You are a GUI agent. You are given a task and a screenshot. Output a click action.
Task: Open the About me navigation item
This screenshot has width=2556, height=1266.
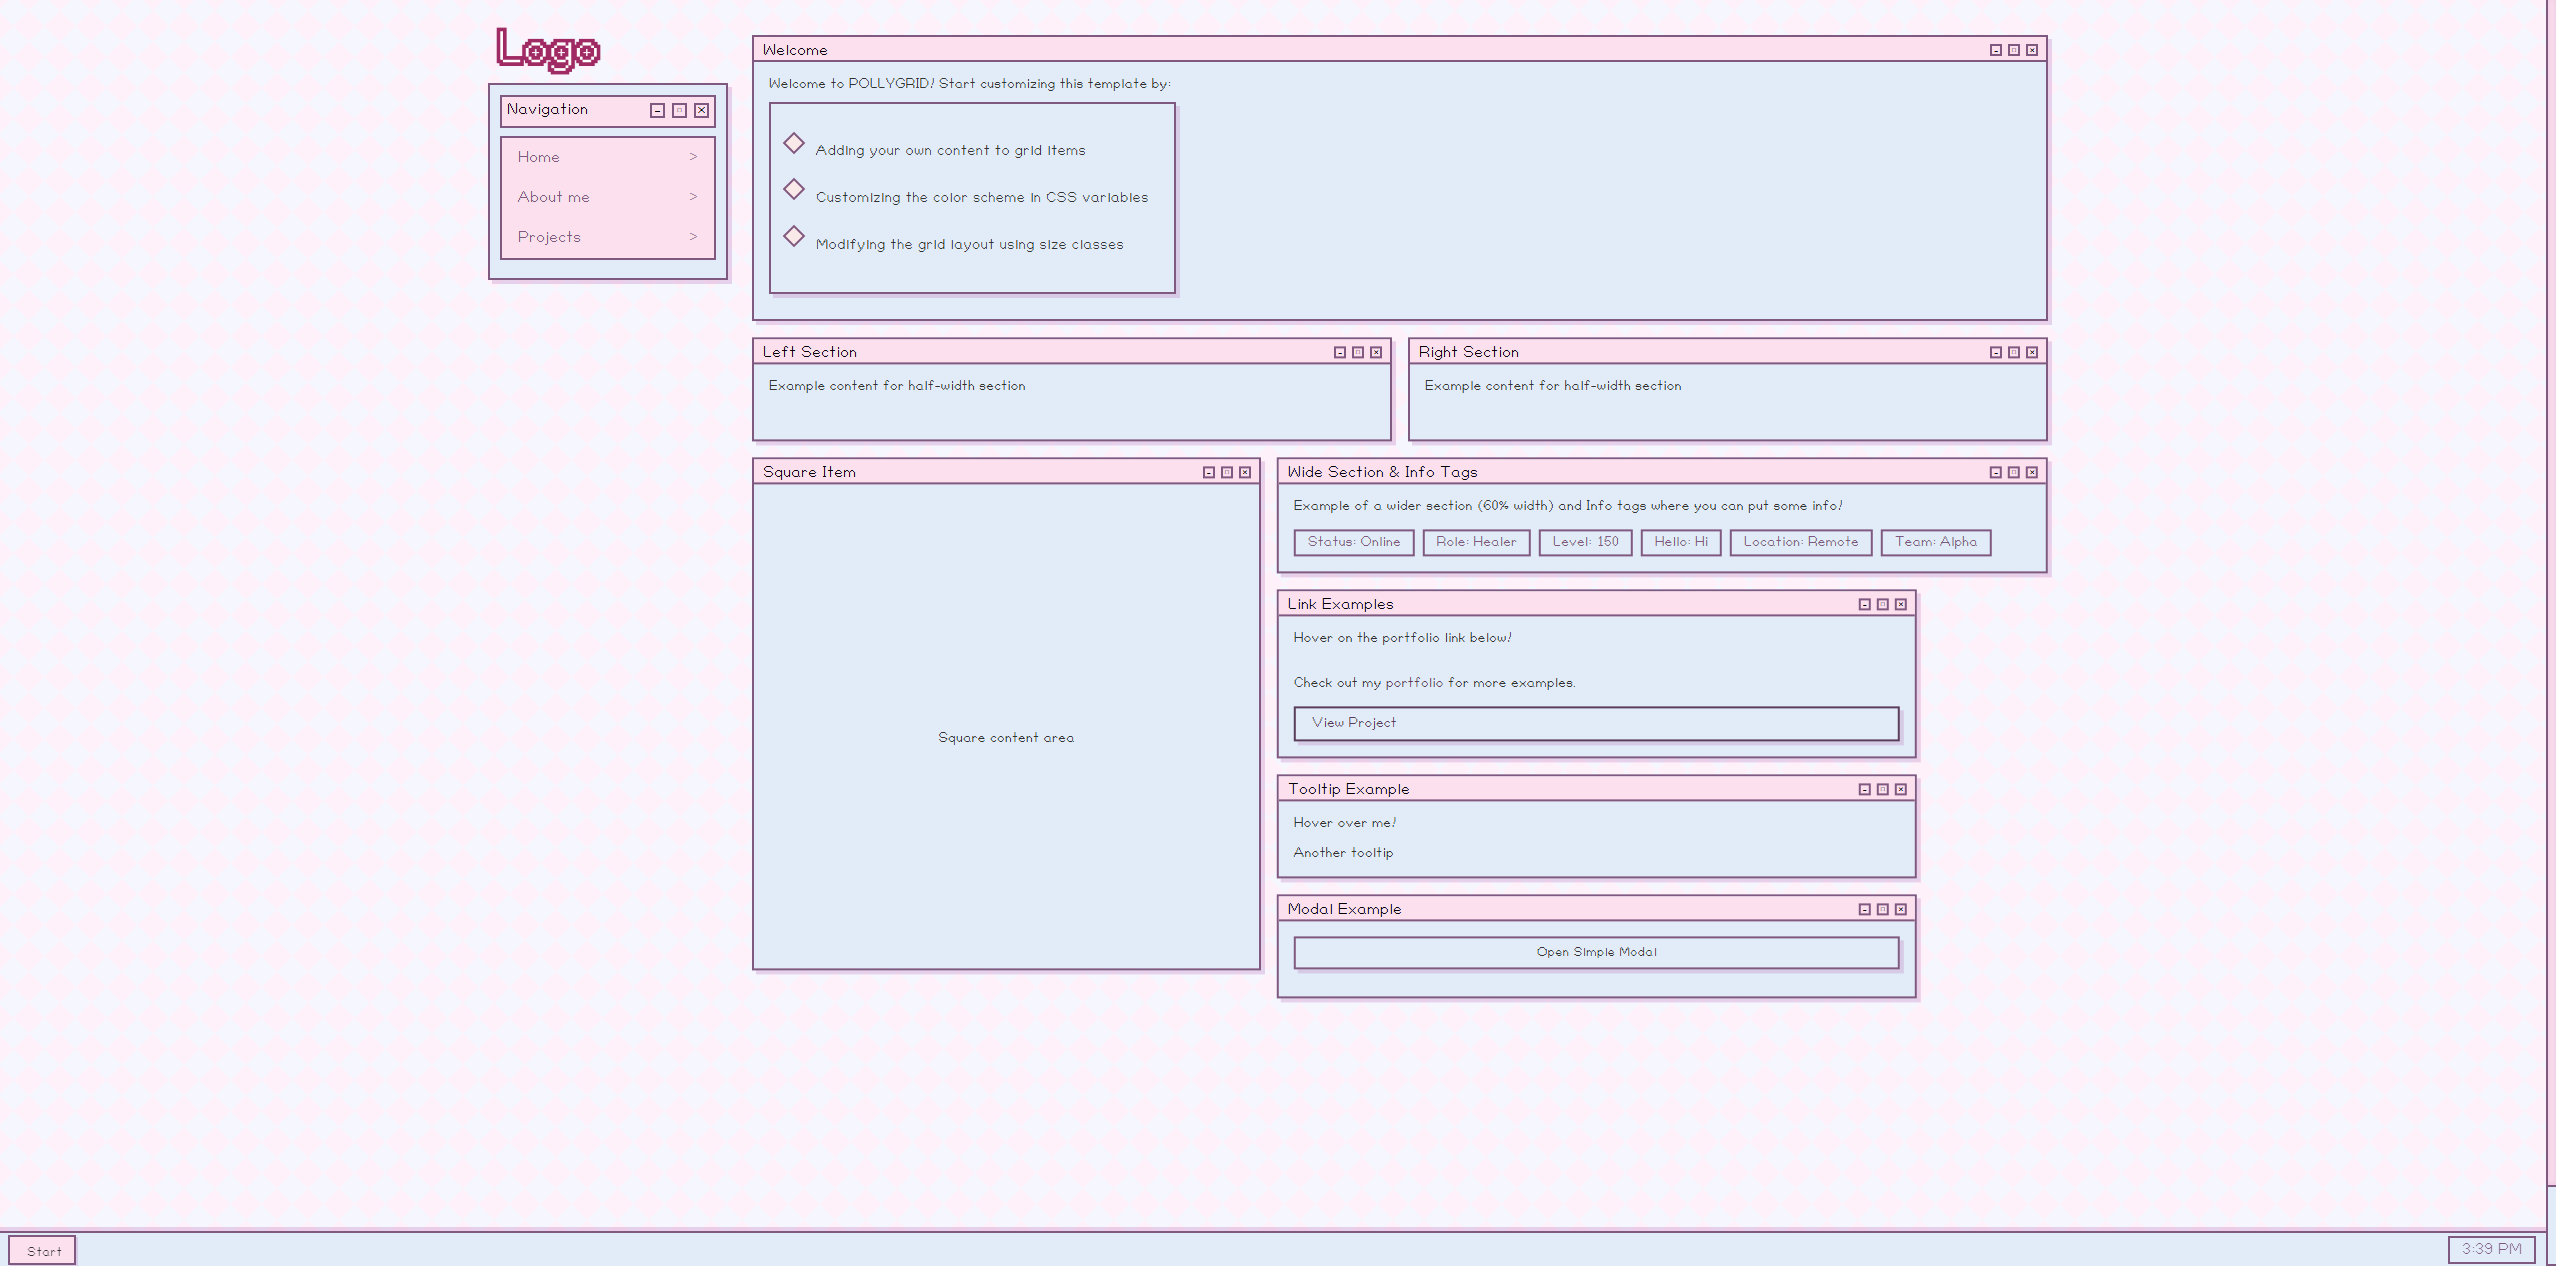tap(553, 197)
